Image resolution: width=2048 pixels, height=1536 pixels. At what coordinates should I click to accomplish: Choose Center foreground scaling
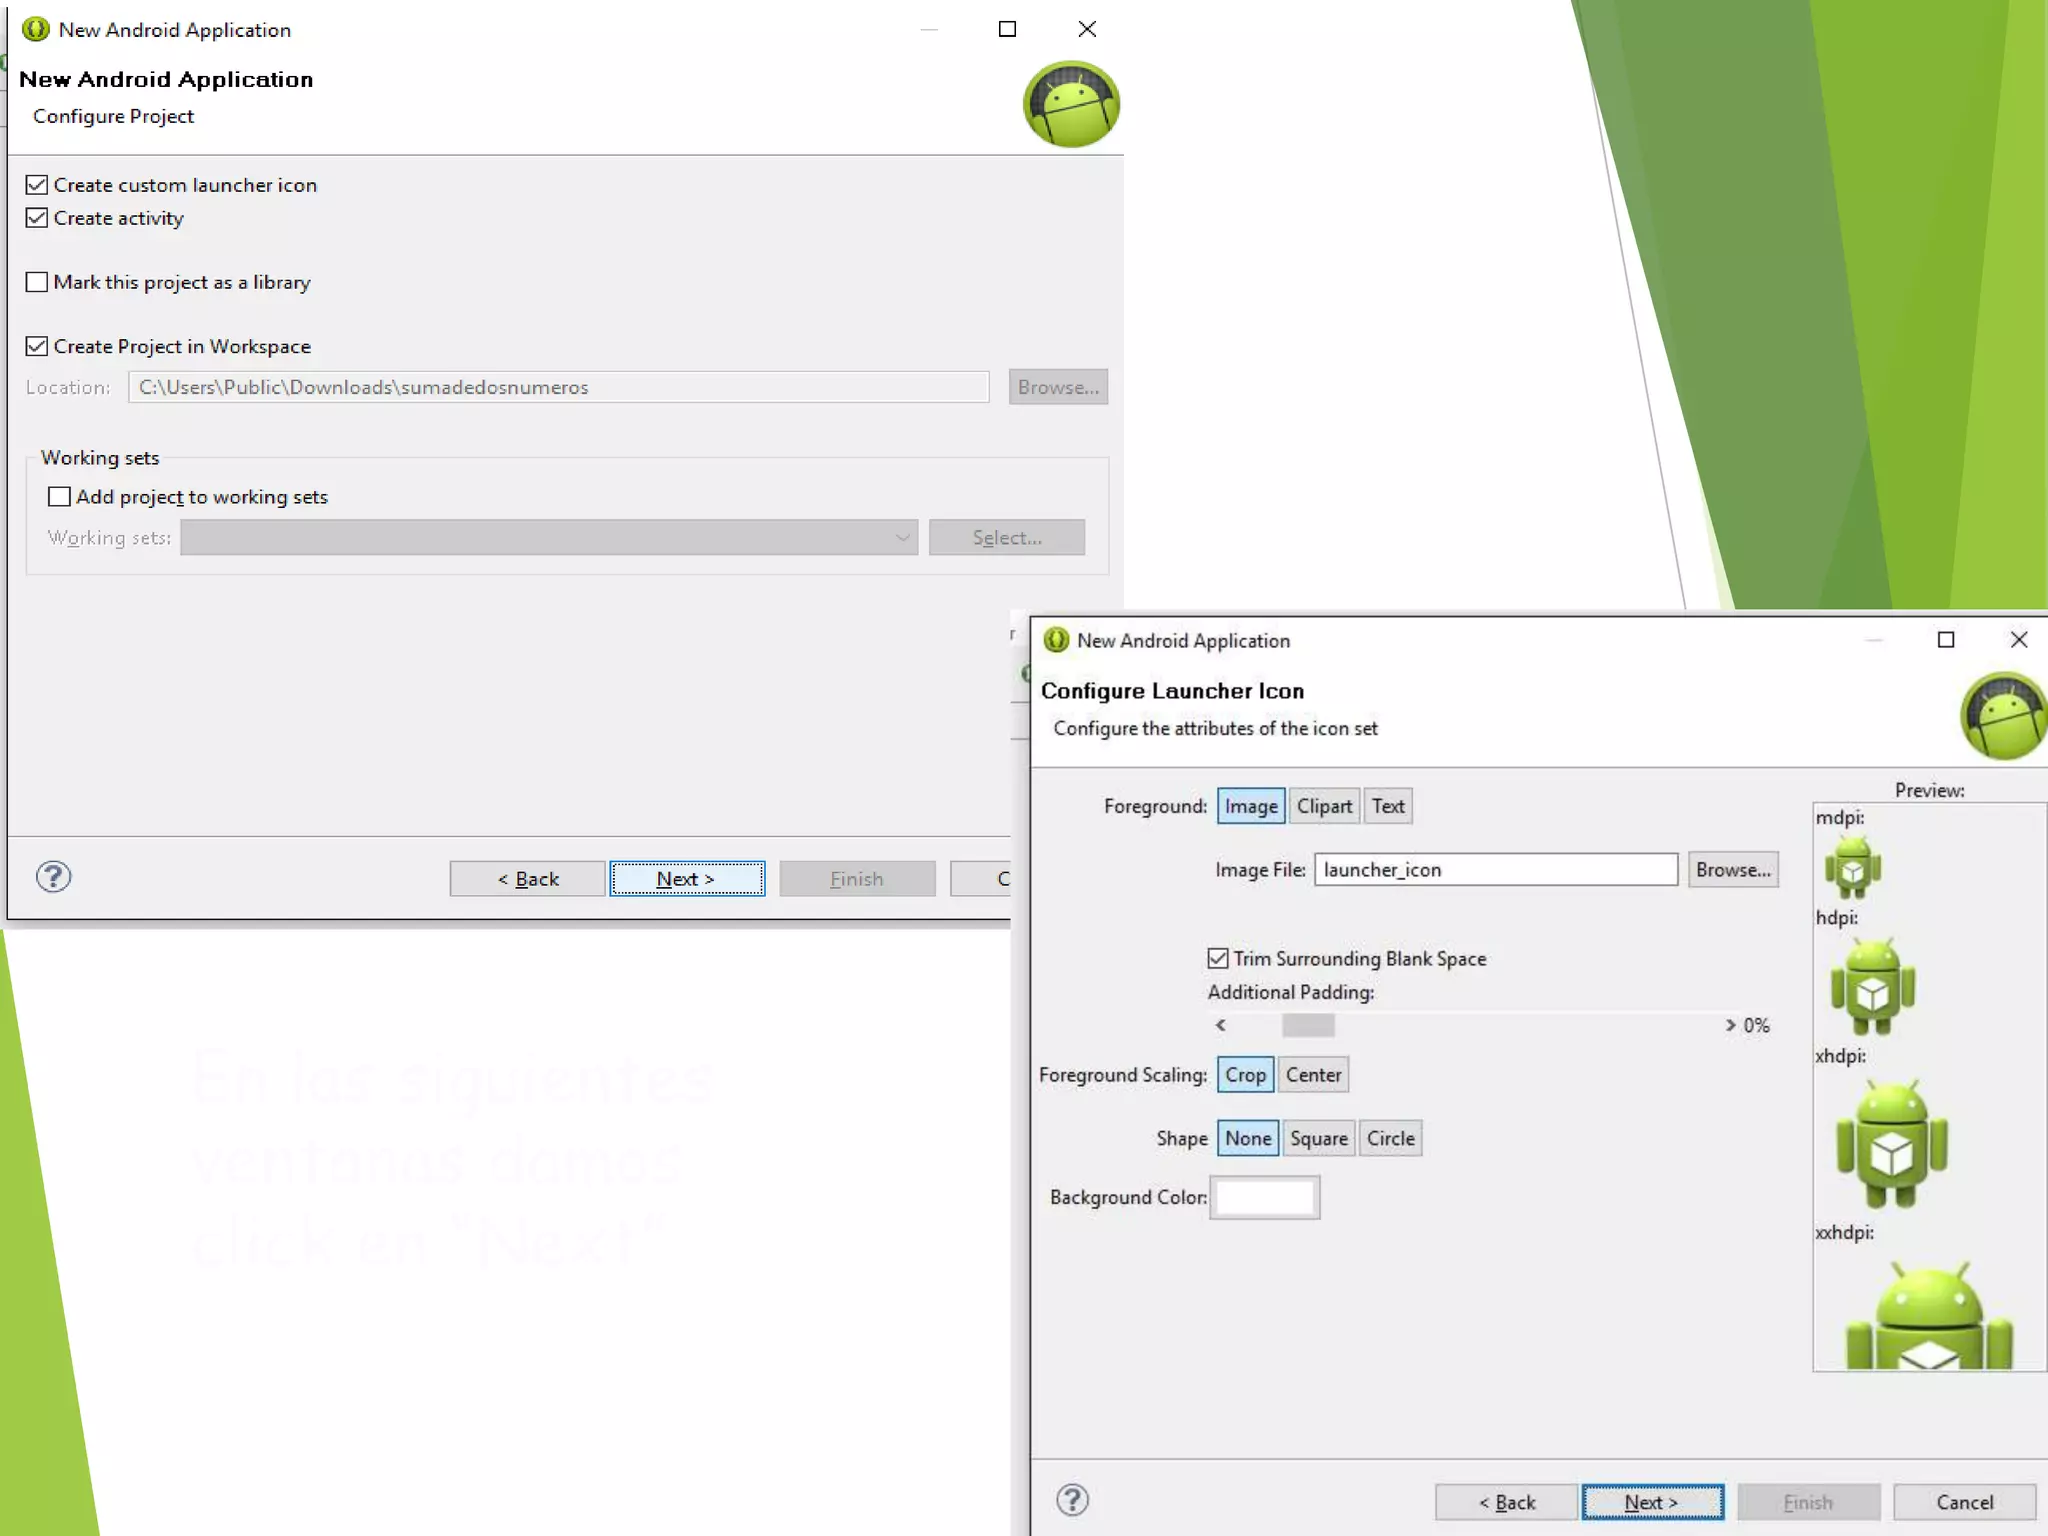click(x=1314, y=1075)
